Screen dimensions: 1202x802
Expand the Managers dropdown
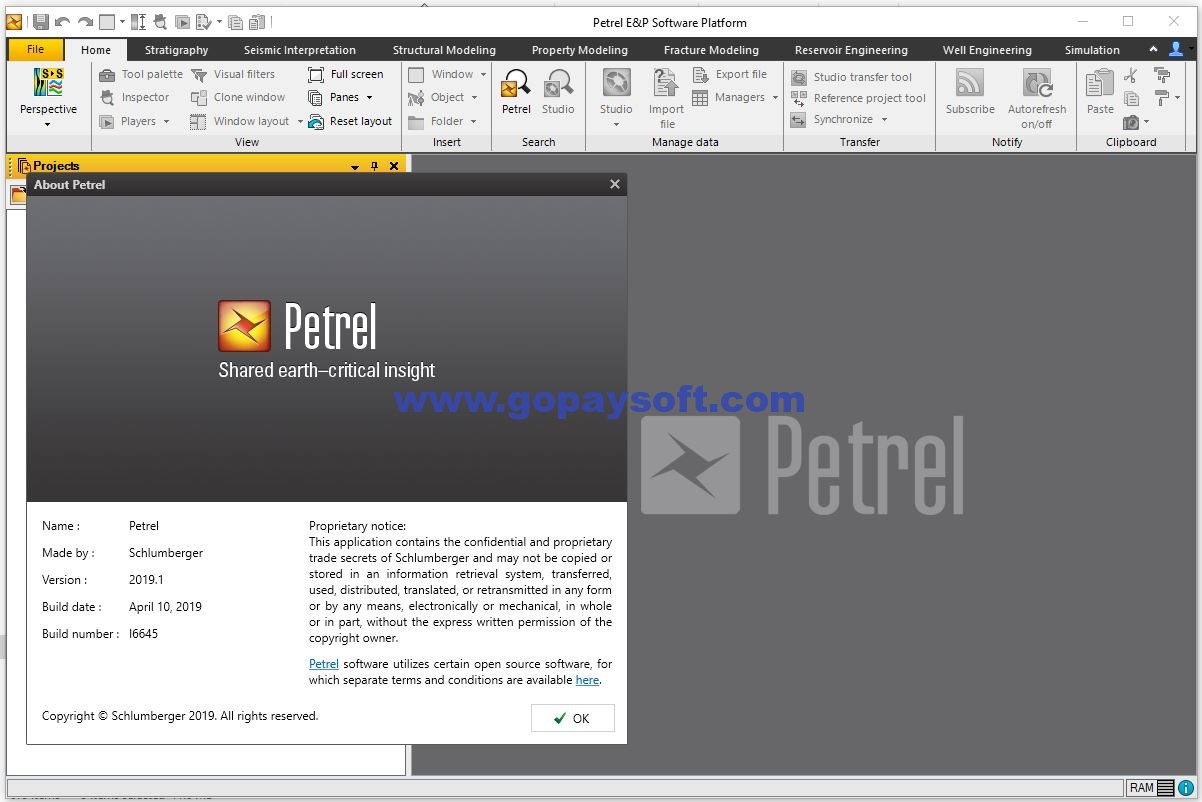coord(774,97)
